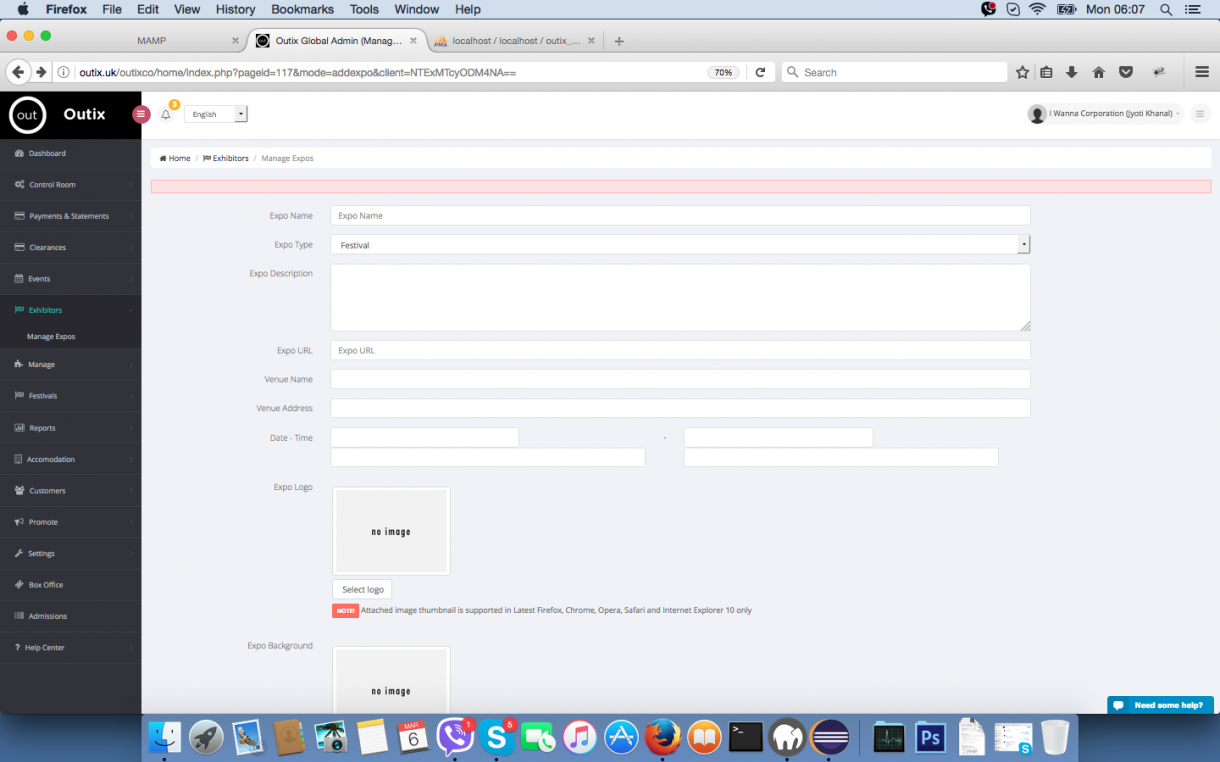This screenshot has width=1220, height=762.
Task: Click the top-right grey menu icon
Action: tap(1200, 114)
